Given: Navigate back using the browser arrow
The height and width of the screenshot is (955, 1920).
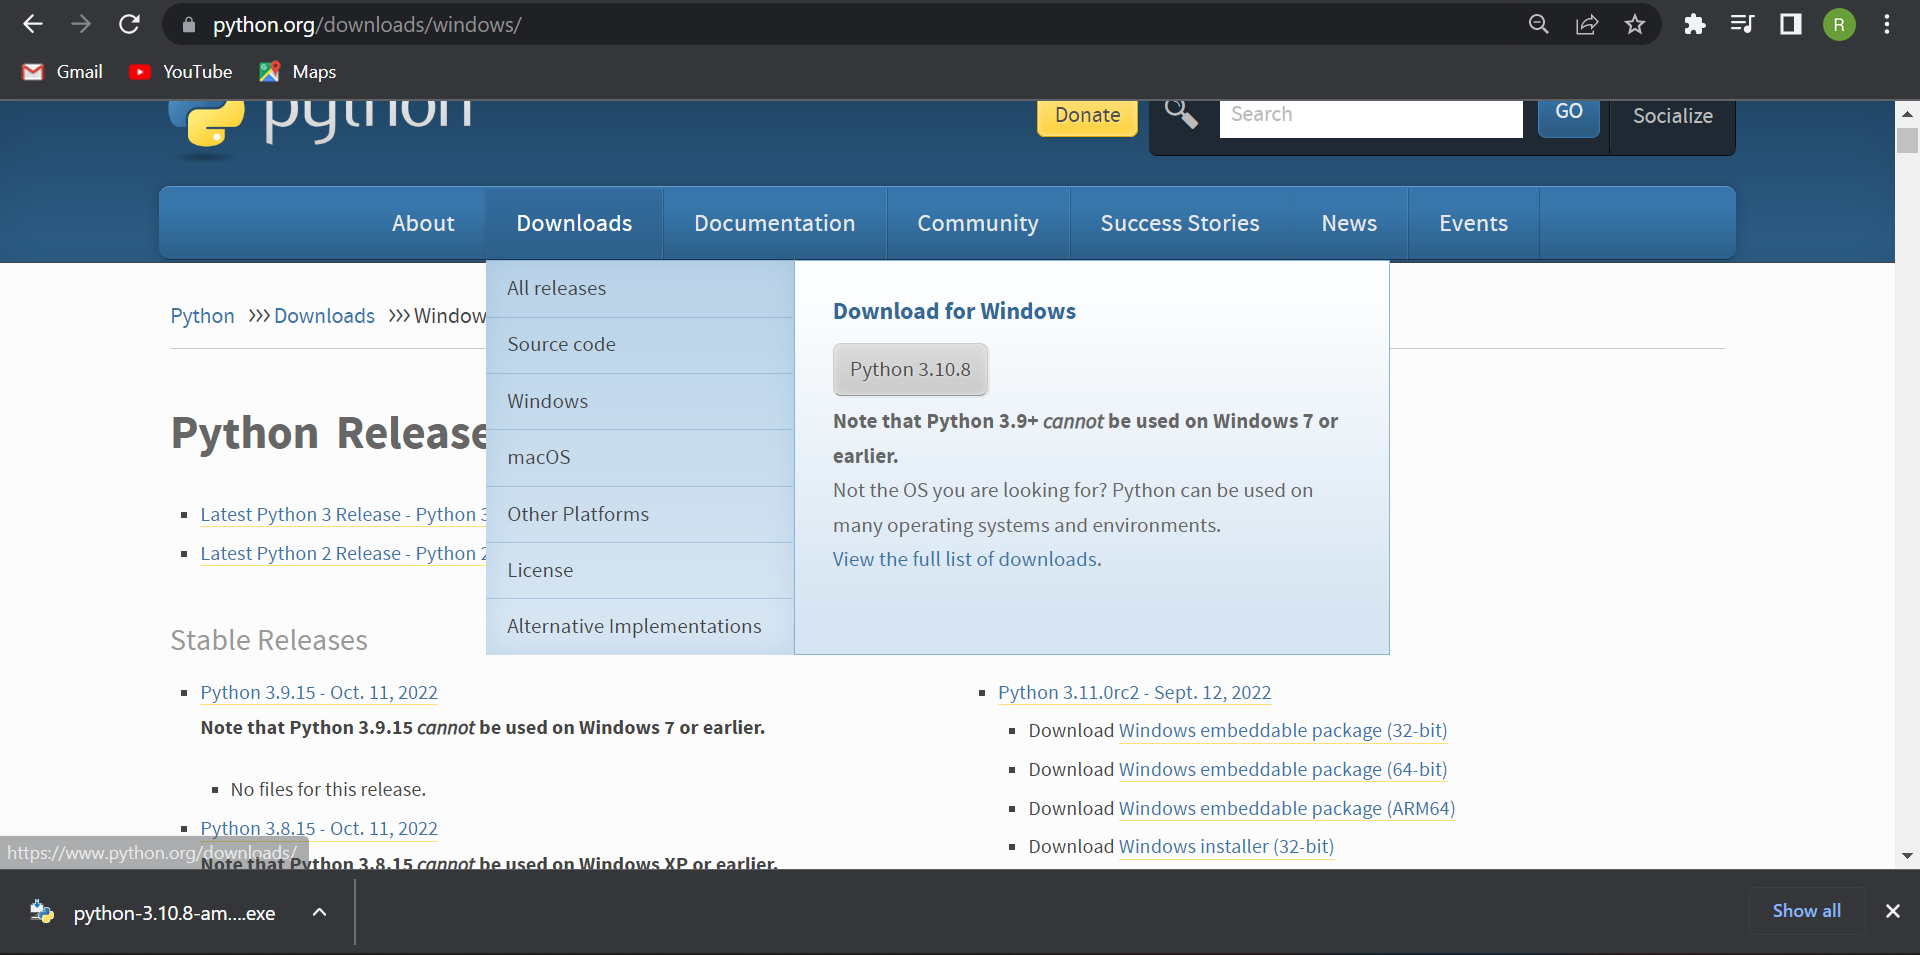Looking at the screenshot, I should click(33, 24).
